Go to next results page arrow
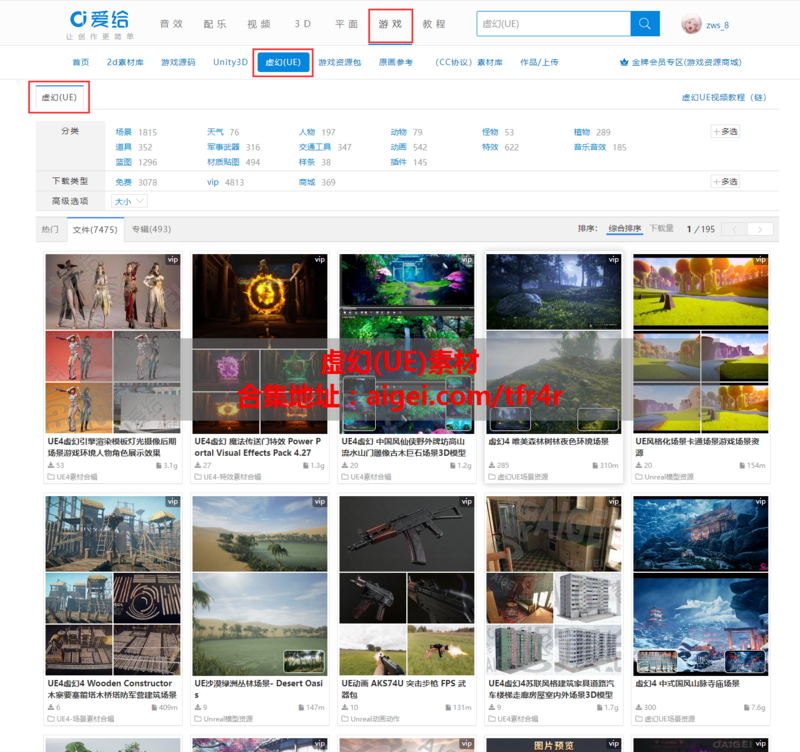The image size is (800, 752). point(760,230)
